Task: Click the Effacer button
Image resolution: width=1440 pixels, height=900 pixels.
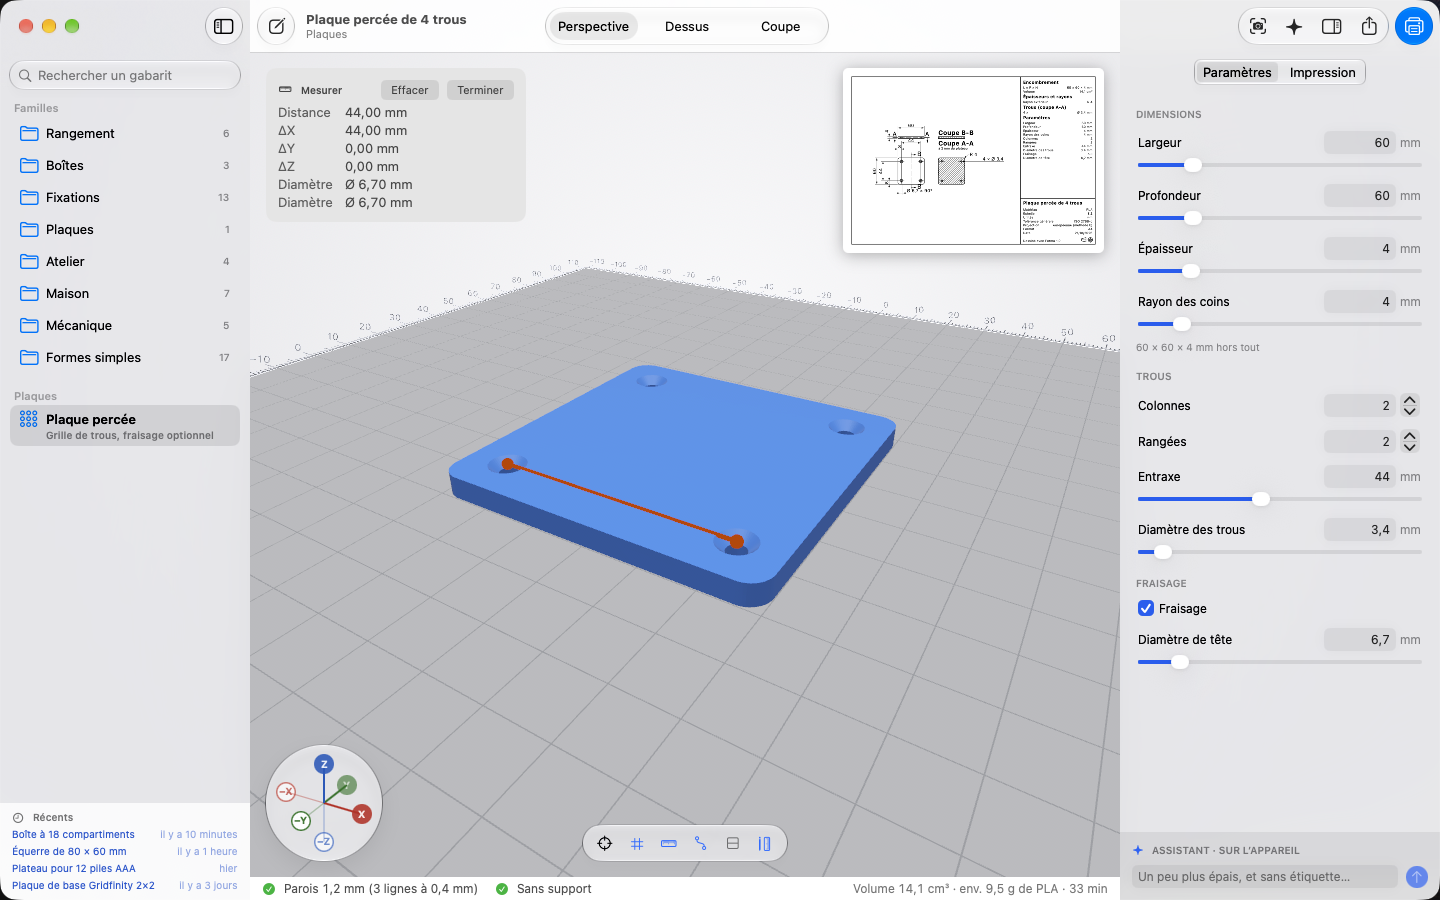Action: [x=410, y=90]
